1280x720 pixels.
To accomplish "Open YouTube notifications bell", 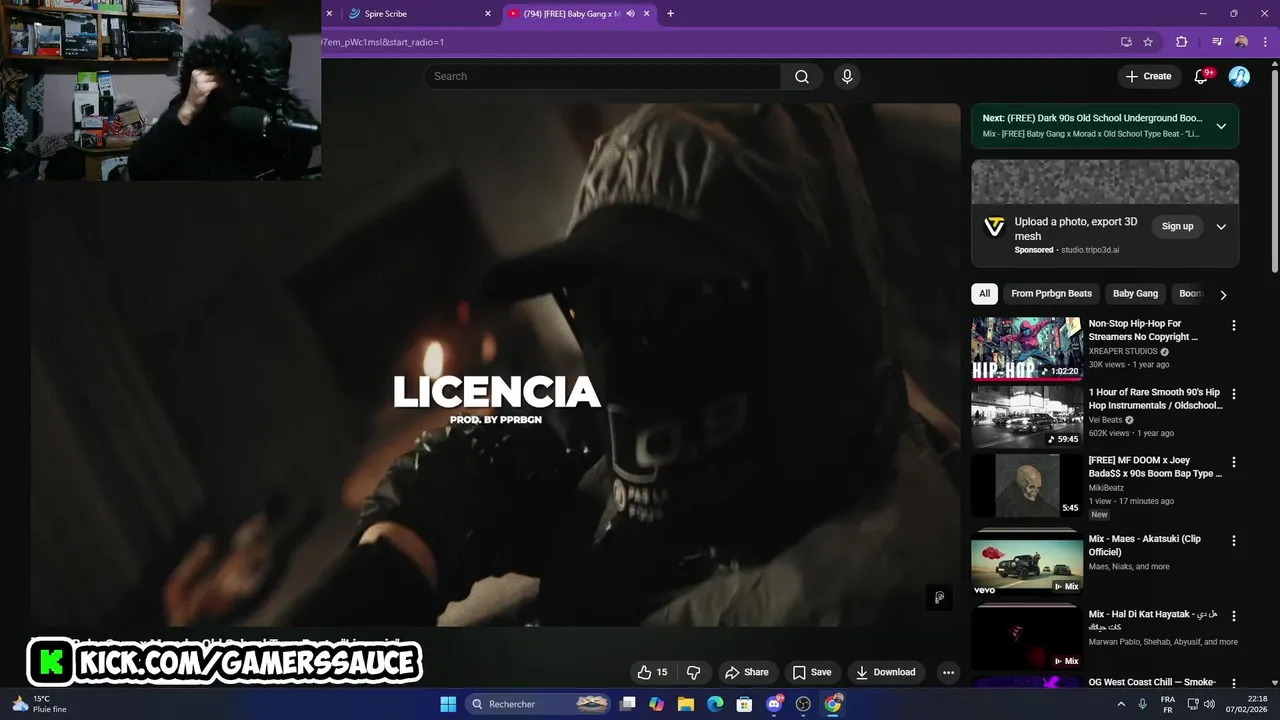I will pyautogui.click(x=1201, y=77).
